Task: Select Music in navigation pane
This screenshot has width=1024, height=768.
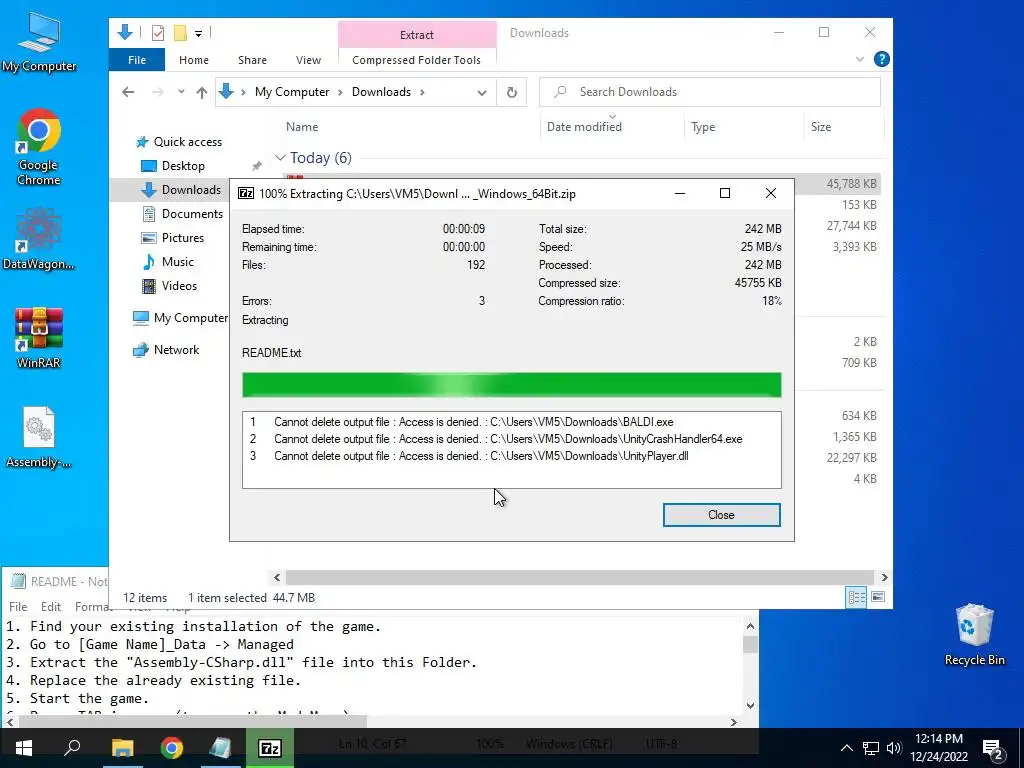Action: [168, 262]
